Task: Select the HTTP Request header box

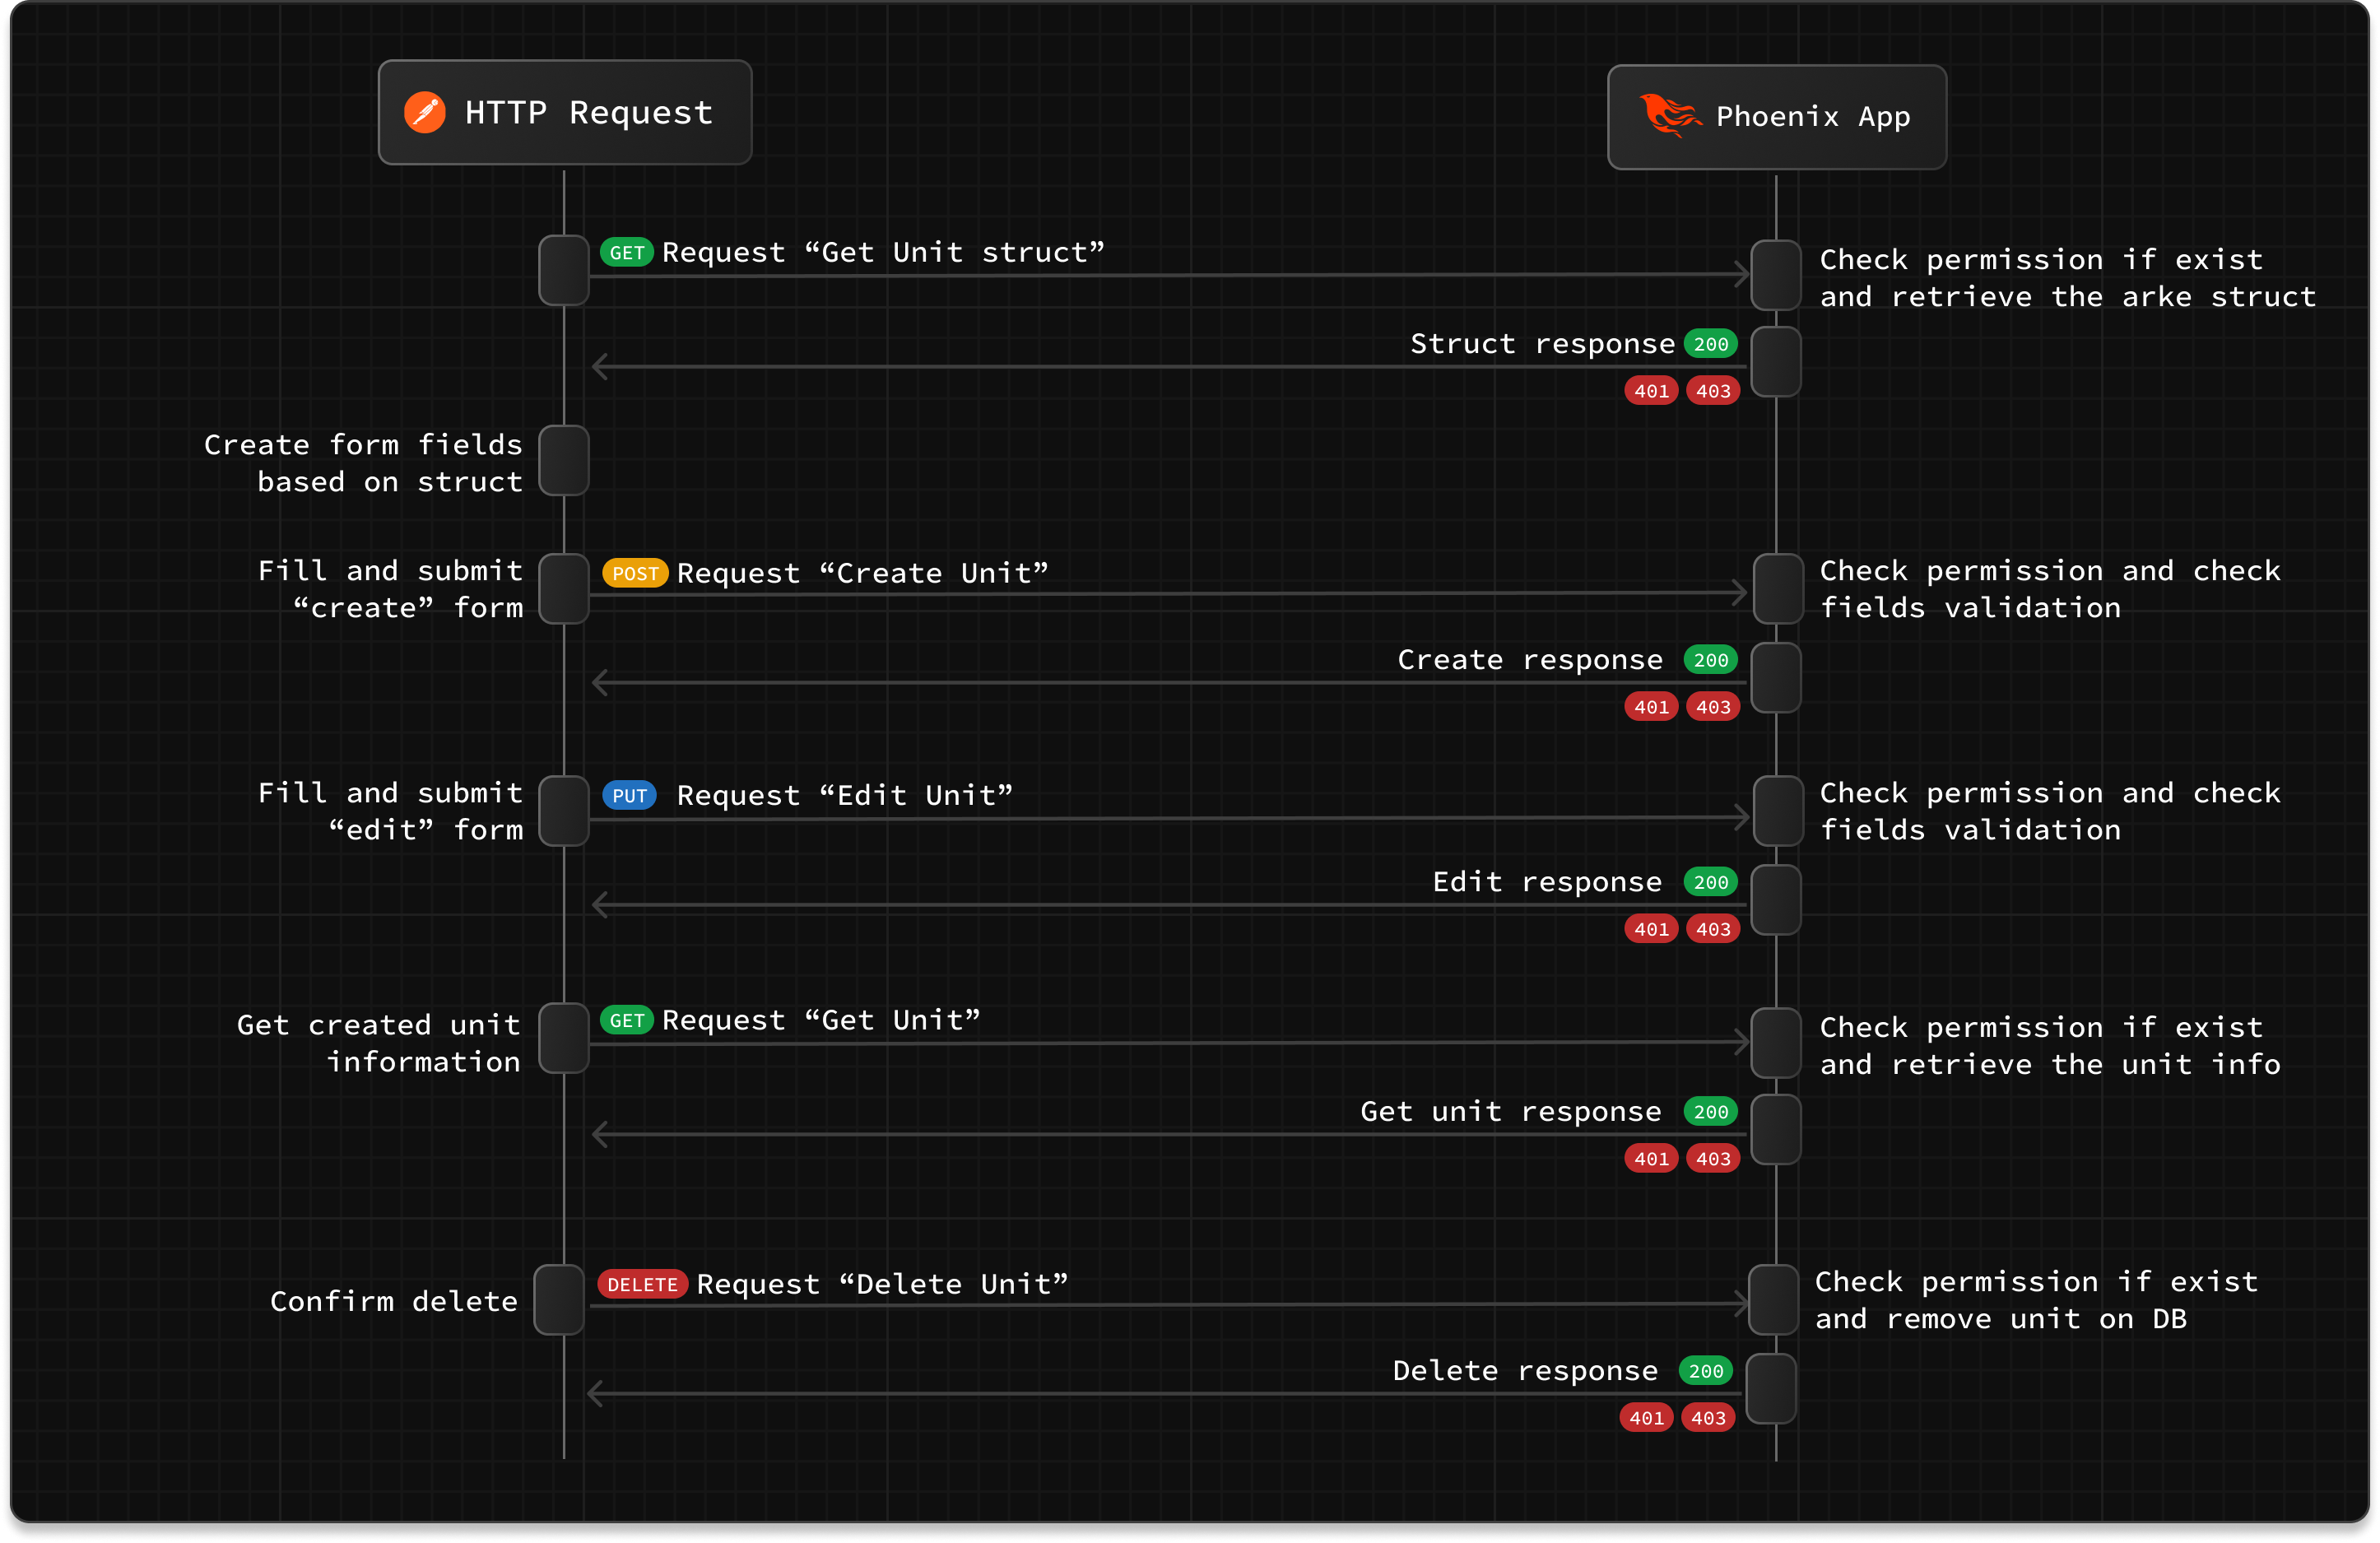Action: click(x=565, y=112)
